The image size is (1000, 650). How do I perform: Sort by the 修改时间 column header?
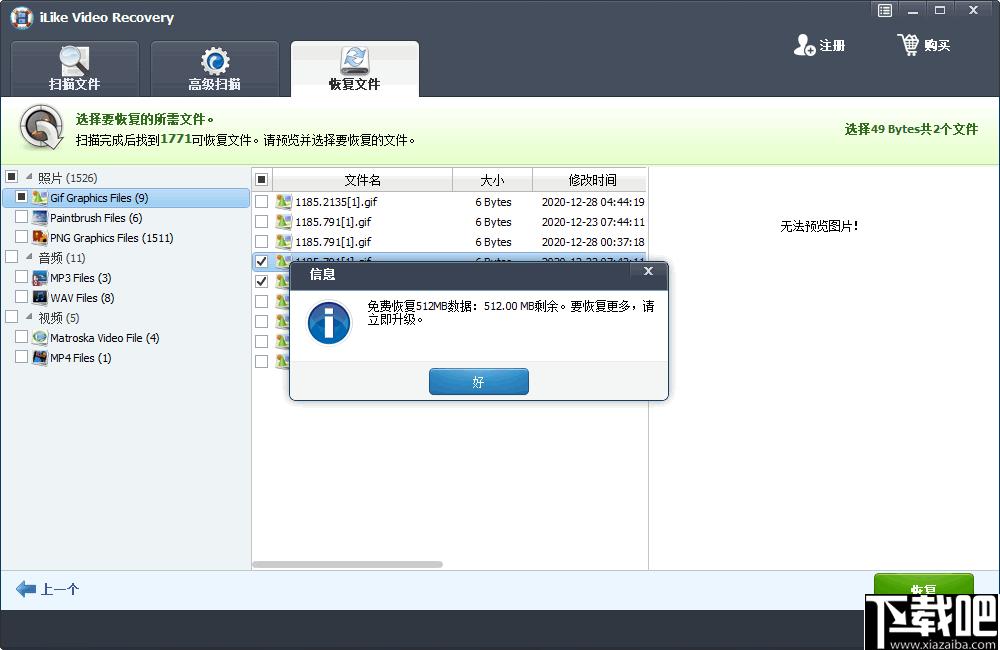(592, 180)
